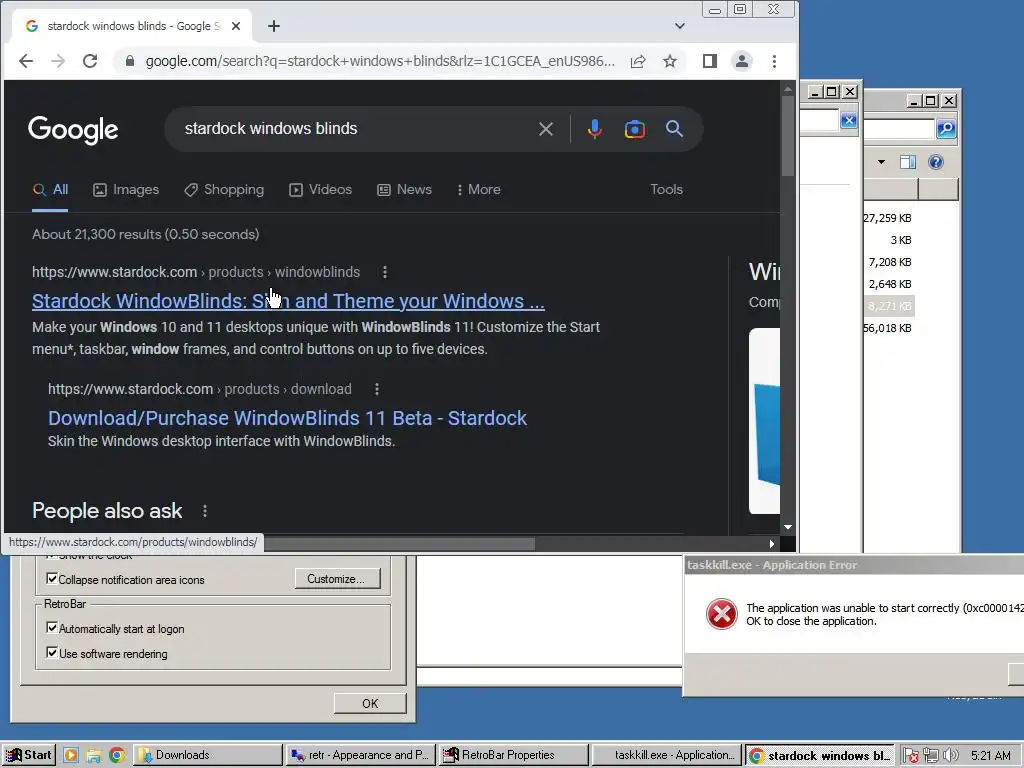Open volume tray icon
Viewport: 1024px width, 768px height.
point(951,756)
